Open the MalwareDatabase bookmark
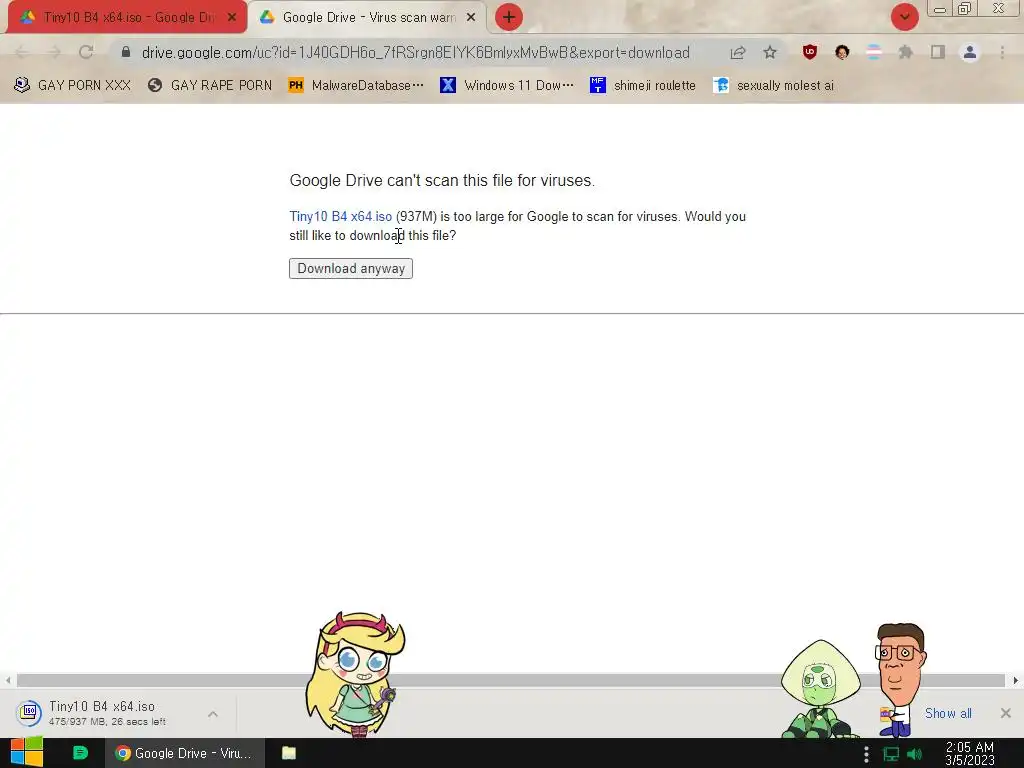Image resolution: width=1024 pixels, height=768 pixels. click(x=356, y=86)
